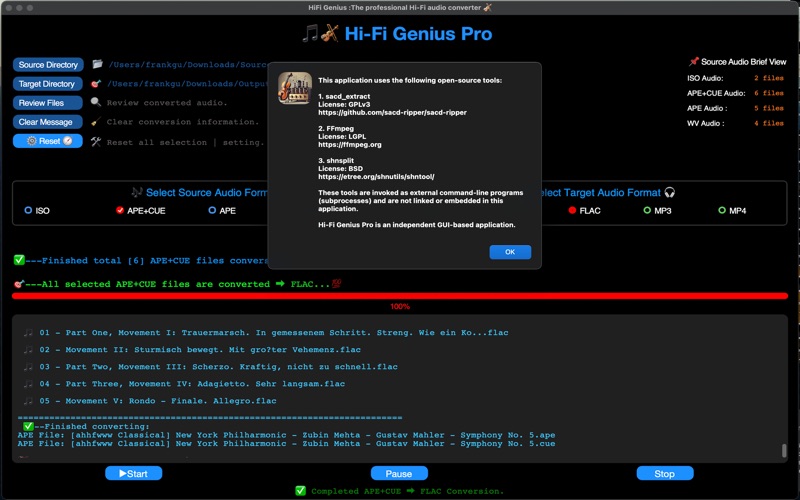Viewport: 800px width, 500px height.
Task: Click the APE+CUE Audio 6 files count
Action: click(x=768, y=93)
